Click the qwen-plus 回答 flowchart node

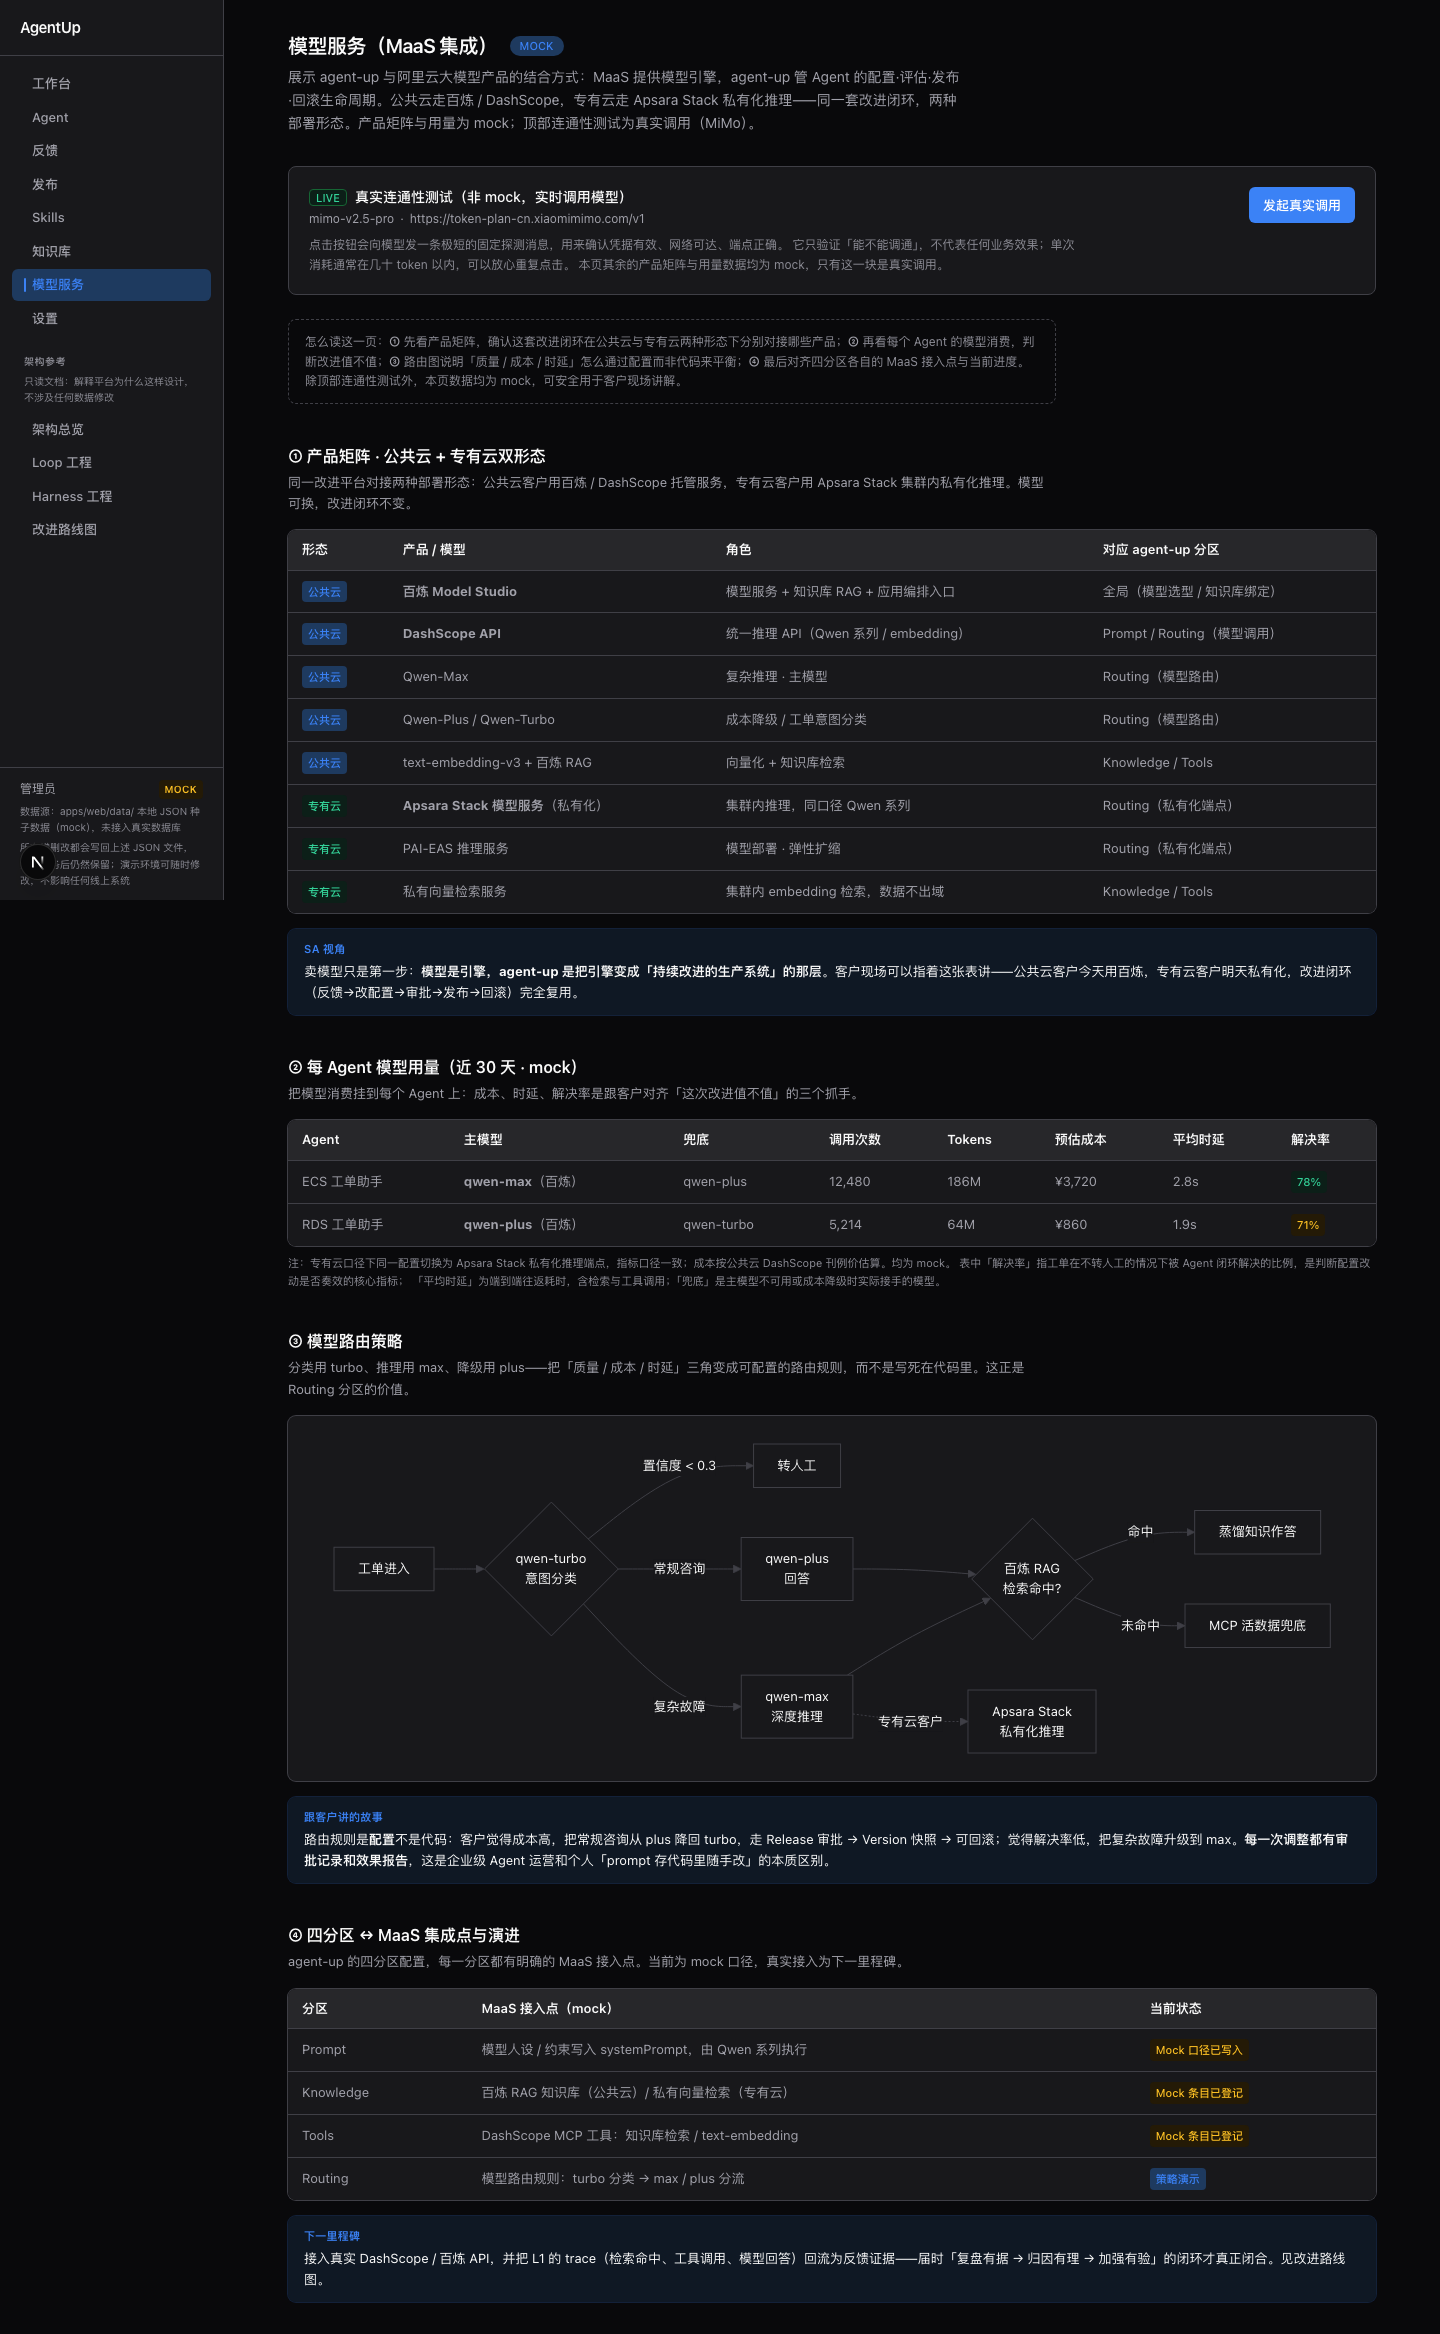coord(797,1569)
